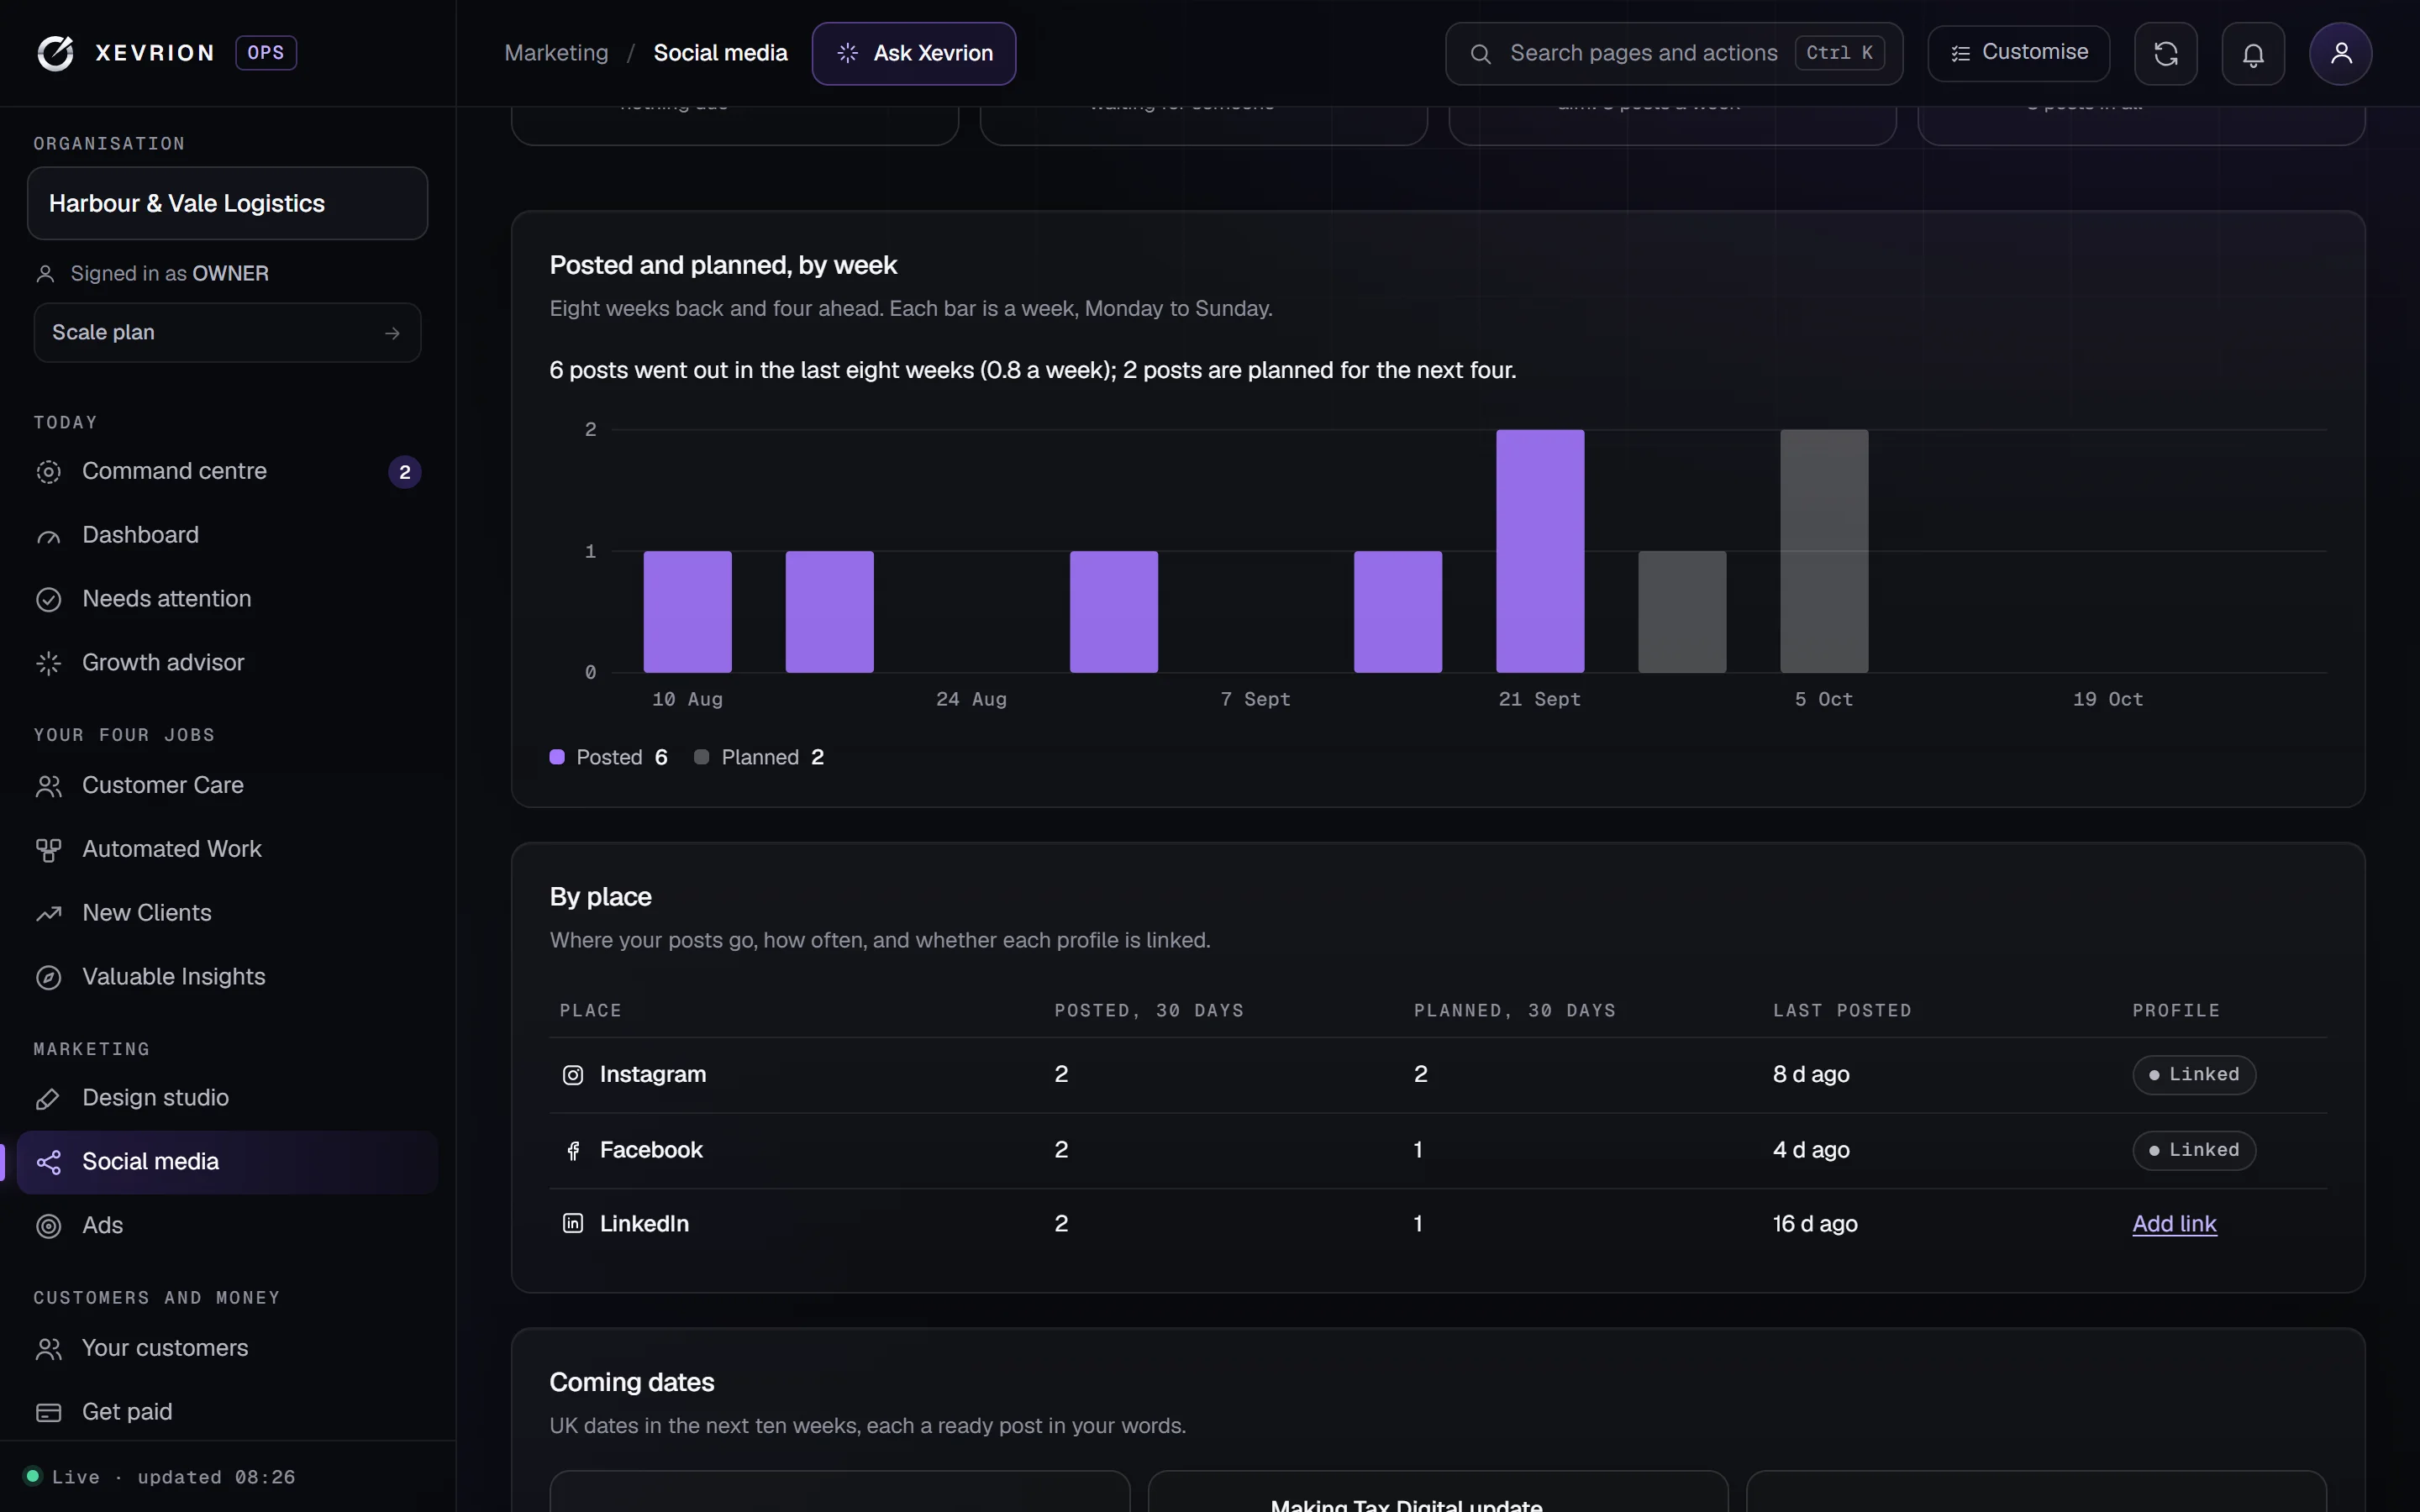
Task: Open the user profile avatar
Action: 2340,53
